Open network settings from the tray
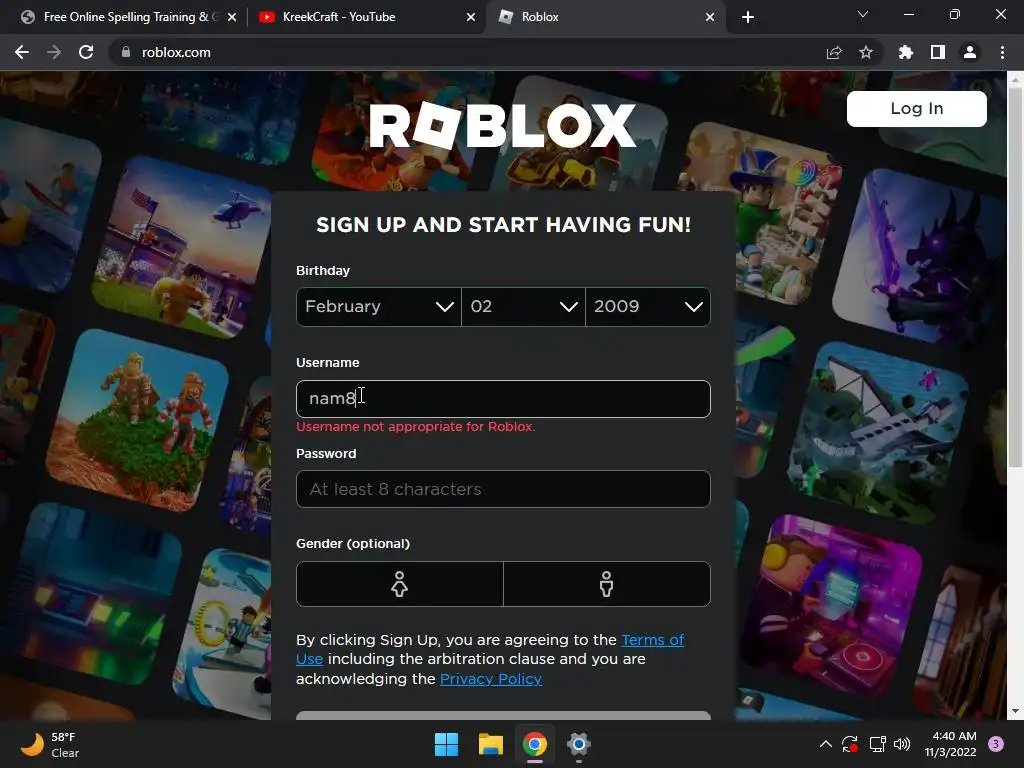 tap(877, 744)
